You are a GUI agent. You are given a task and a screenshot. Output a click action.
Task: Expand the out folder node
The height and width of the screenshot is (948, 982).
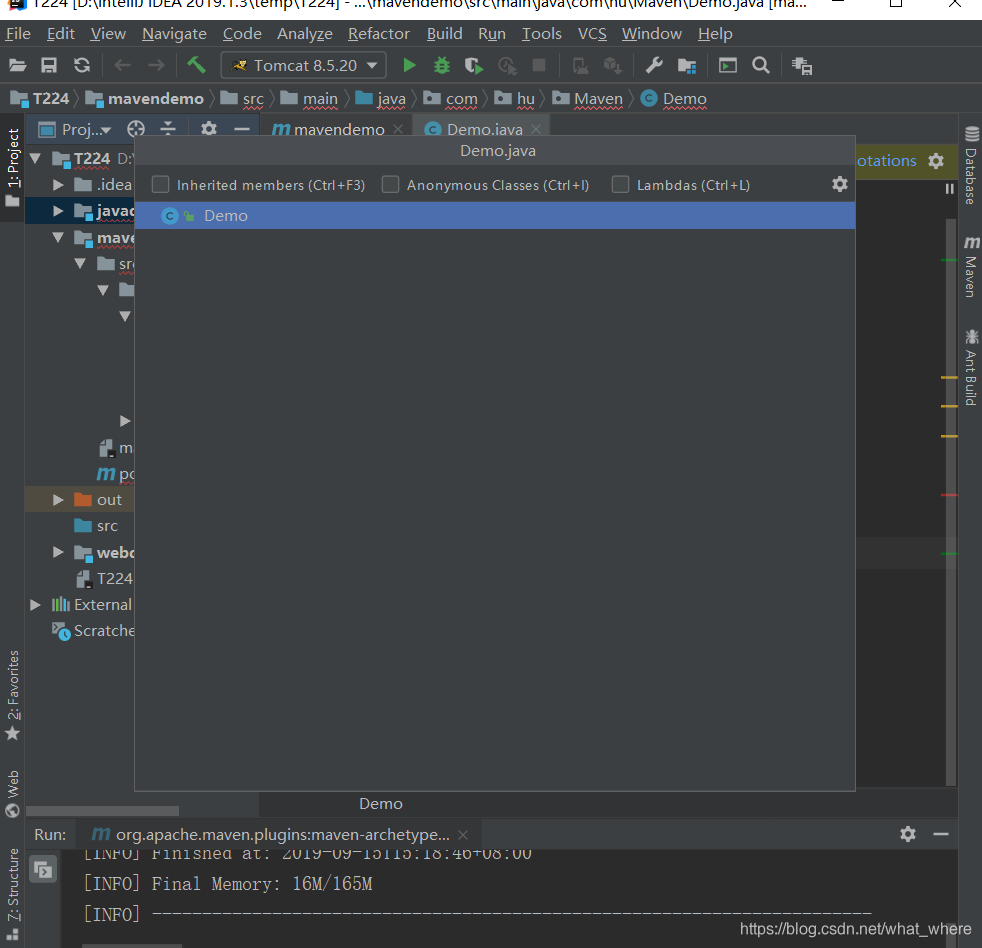[x=58, y=500]
